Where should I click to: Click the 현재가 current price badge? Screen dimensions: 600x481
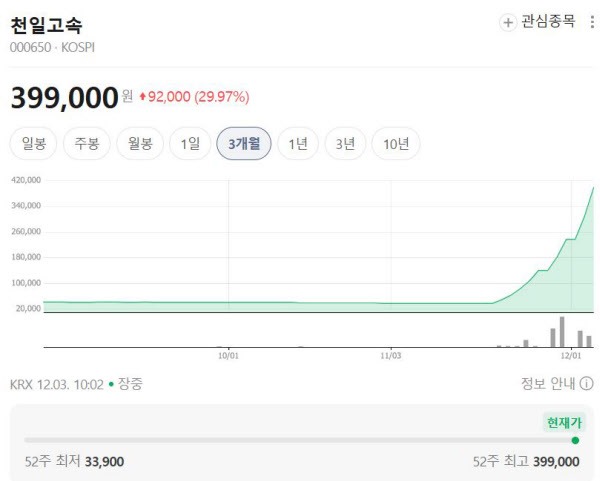pyautogui.click(x=564, y=422)
